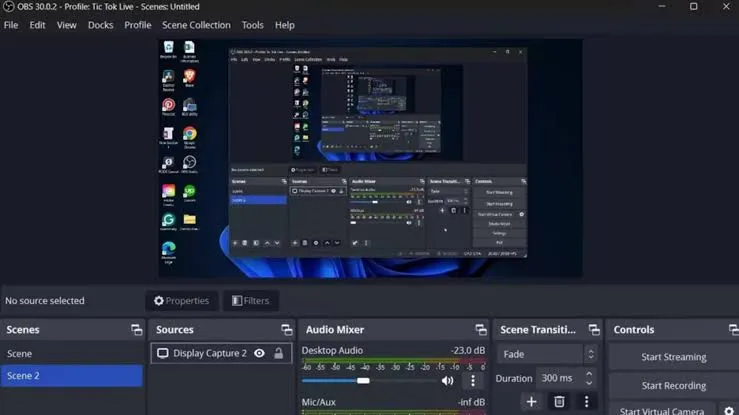Lock the Display Capture 2 source

[x=279, y=353]
